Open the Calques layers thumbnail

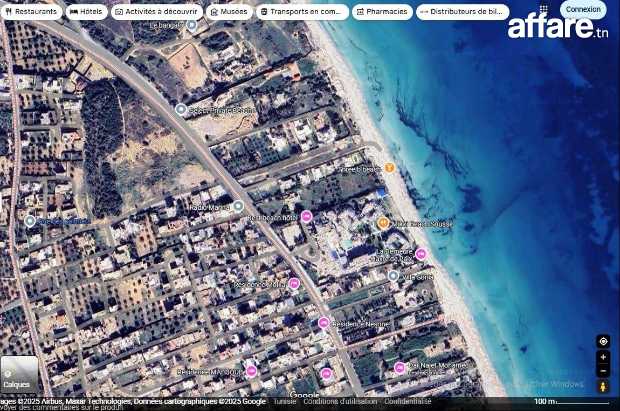pos(18,374)
